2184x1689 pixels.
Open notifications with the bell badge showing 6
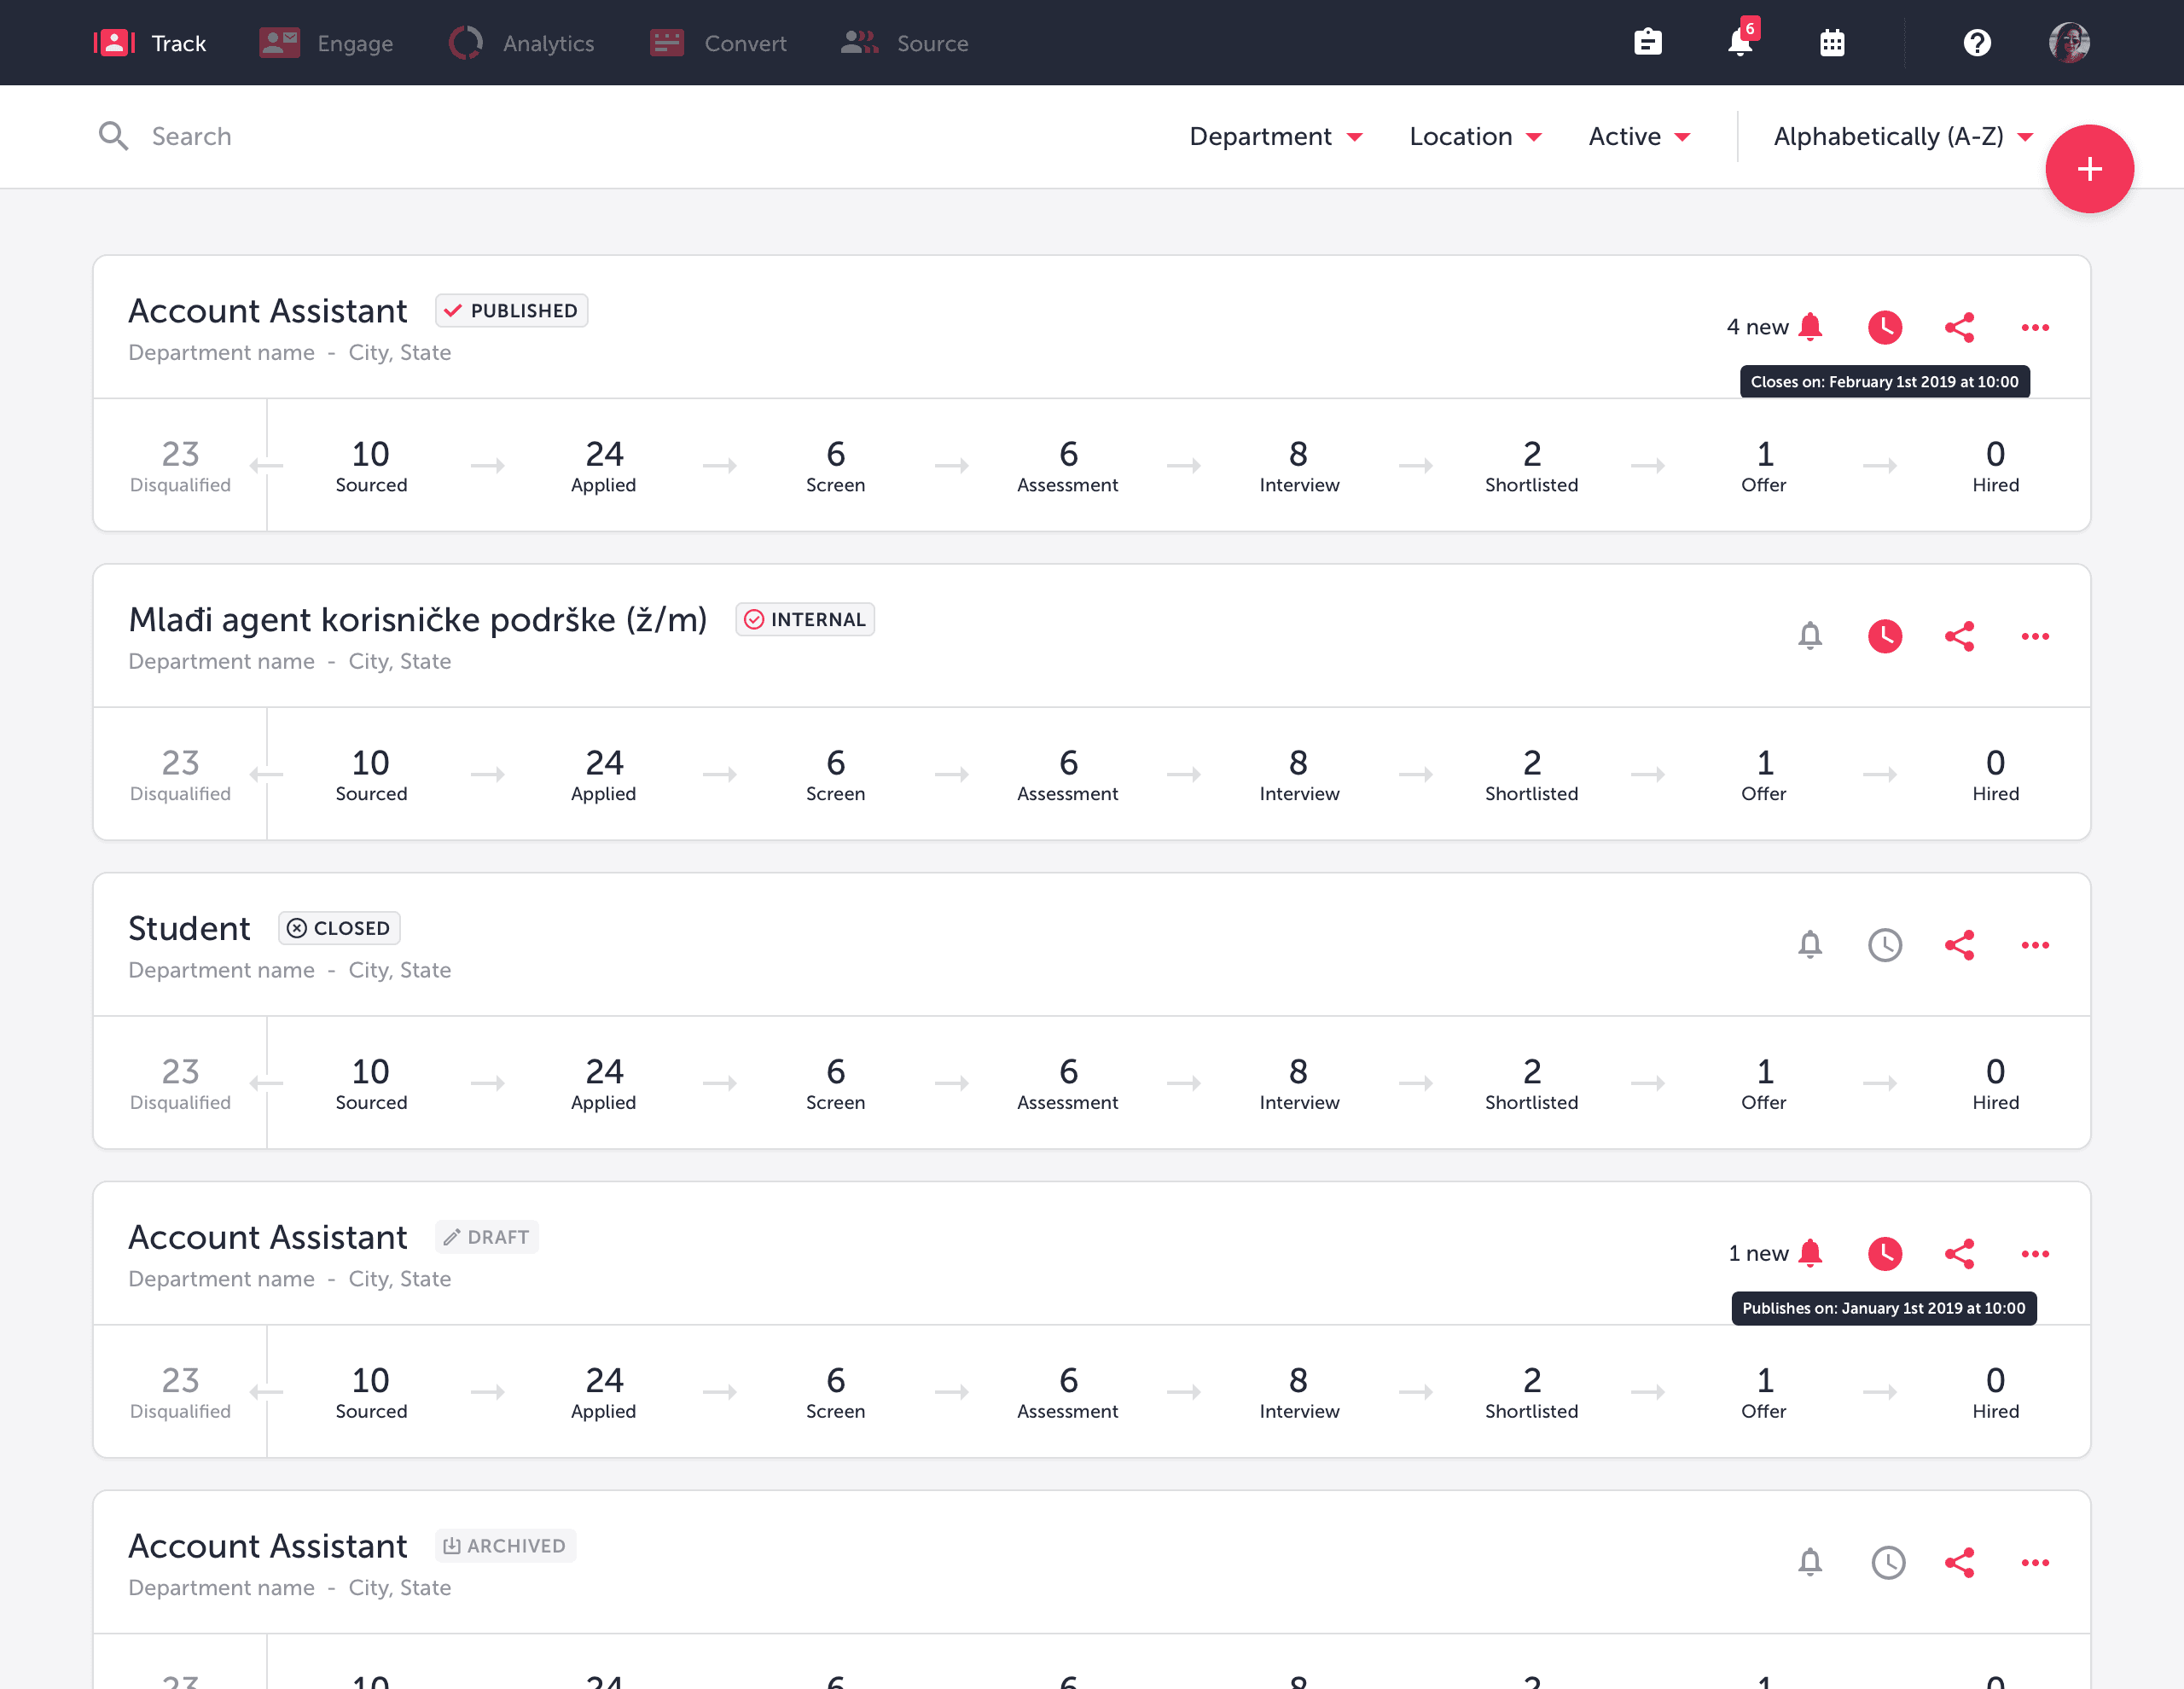coord(1740,42)
